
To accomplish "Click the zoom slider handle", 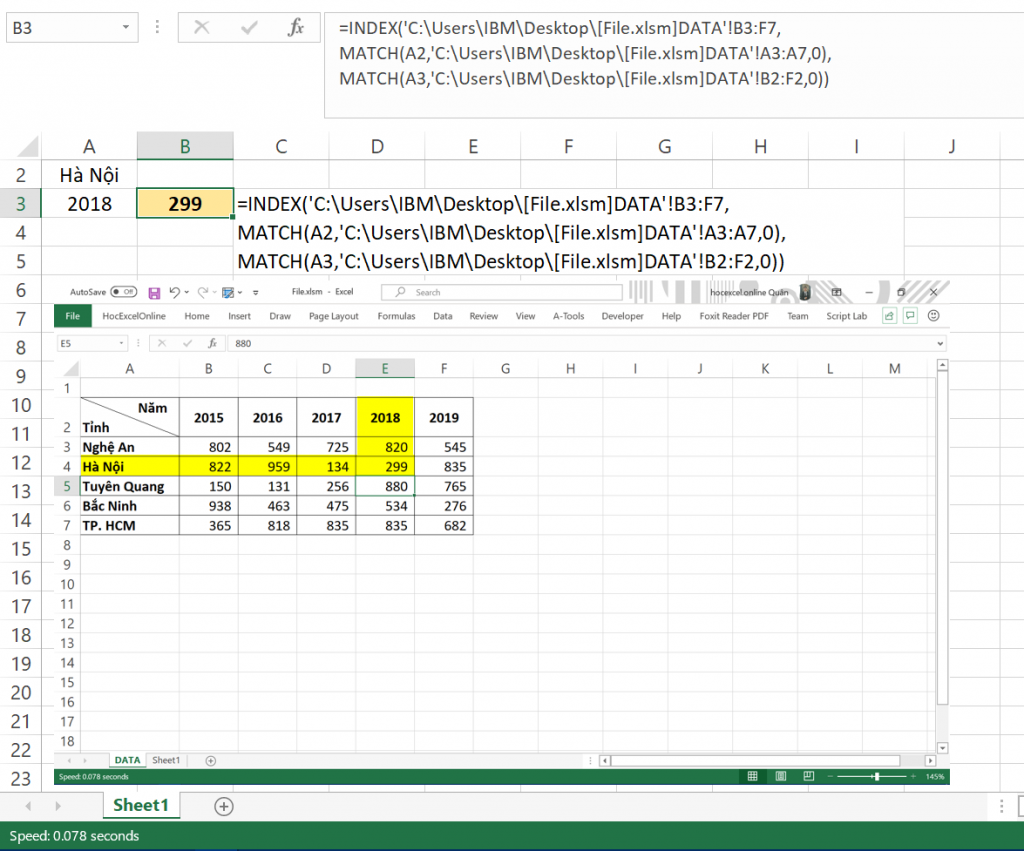I will coord(877,776).
